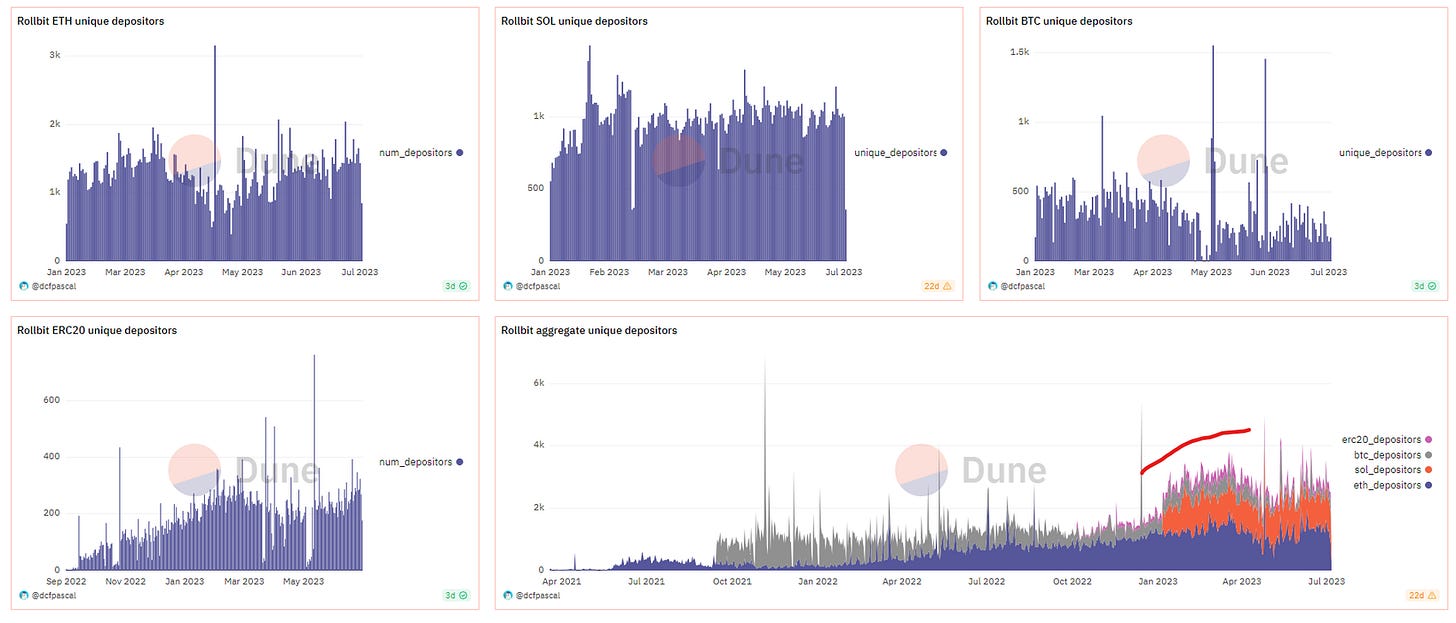Click the 600 y-axis label in ERC20 chart
The width and height of the screenshot is (1456, 623).
pos(53,400)
